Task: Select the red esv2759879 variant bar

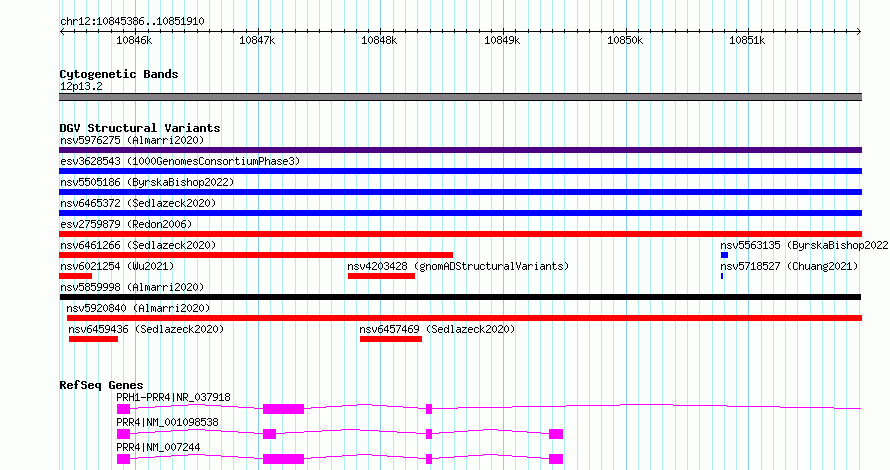Action: tap(460, 234)
